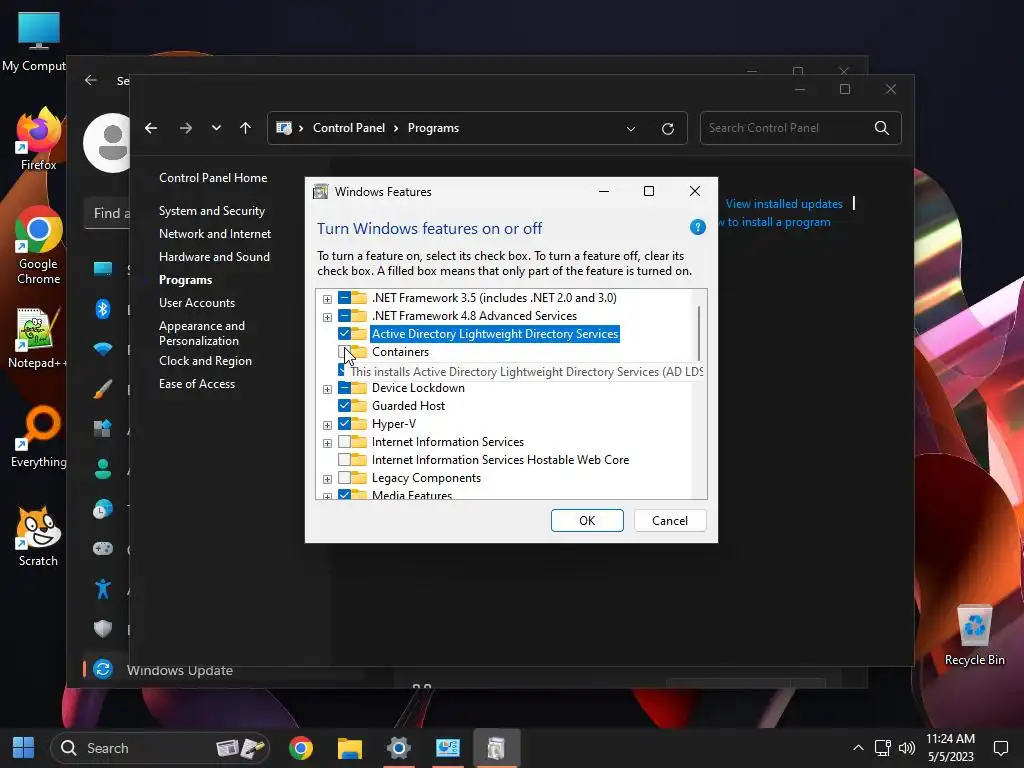Viewport: 1024px width, 768px height.
Task: Open View installed updates link
Action: point(784,204)
